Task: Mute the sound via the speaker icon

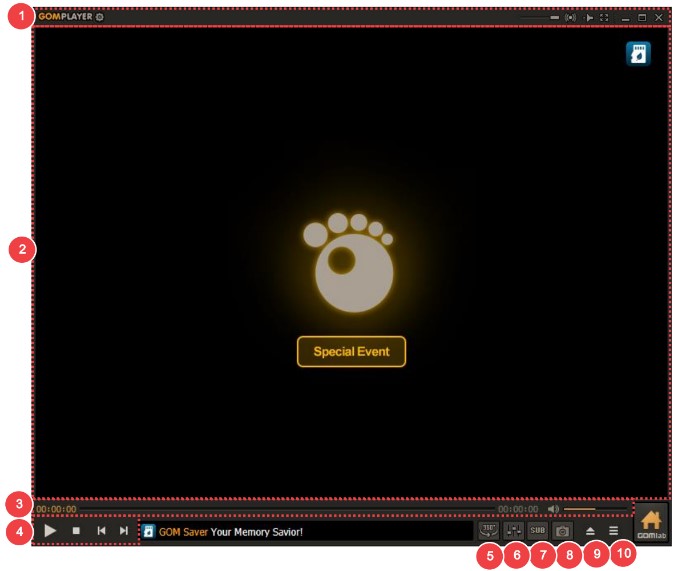Action: click(x=552, y=509)
